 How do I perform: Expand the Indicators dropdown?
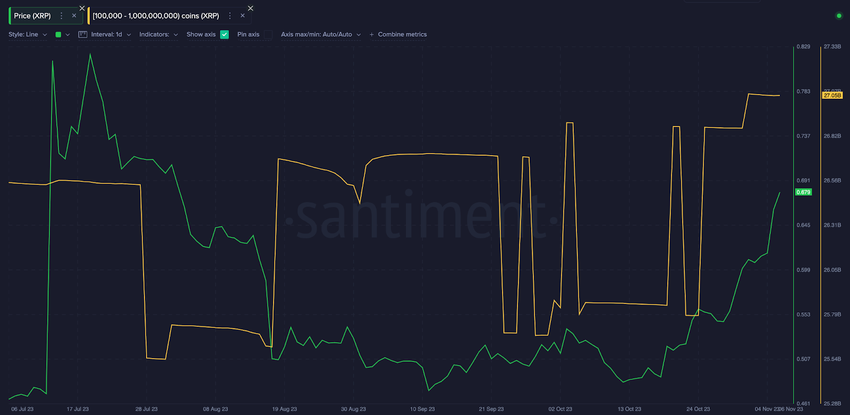pyautogui.click(x=159, y=34)
